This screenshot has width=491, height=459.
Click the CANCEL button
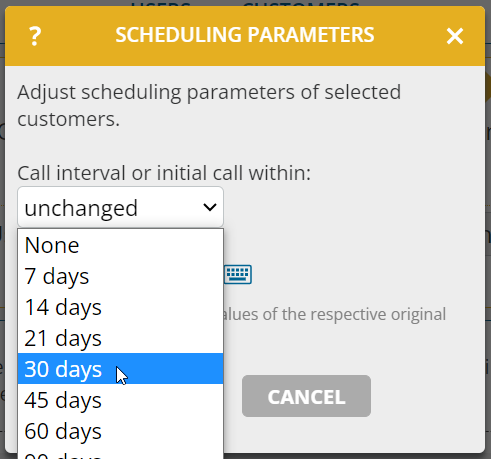[x=306, y=396]
